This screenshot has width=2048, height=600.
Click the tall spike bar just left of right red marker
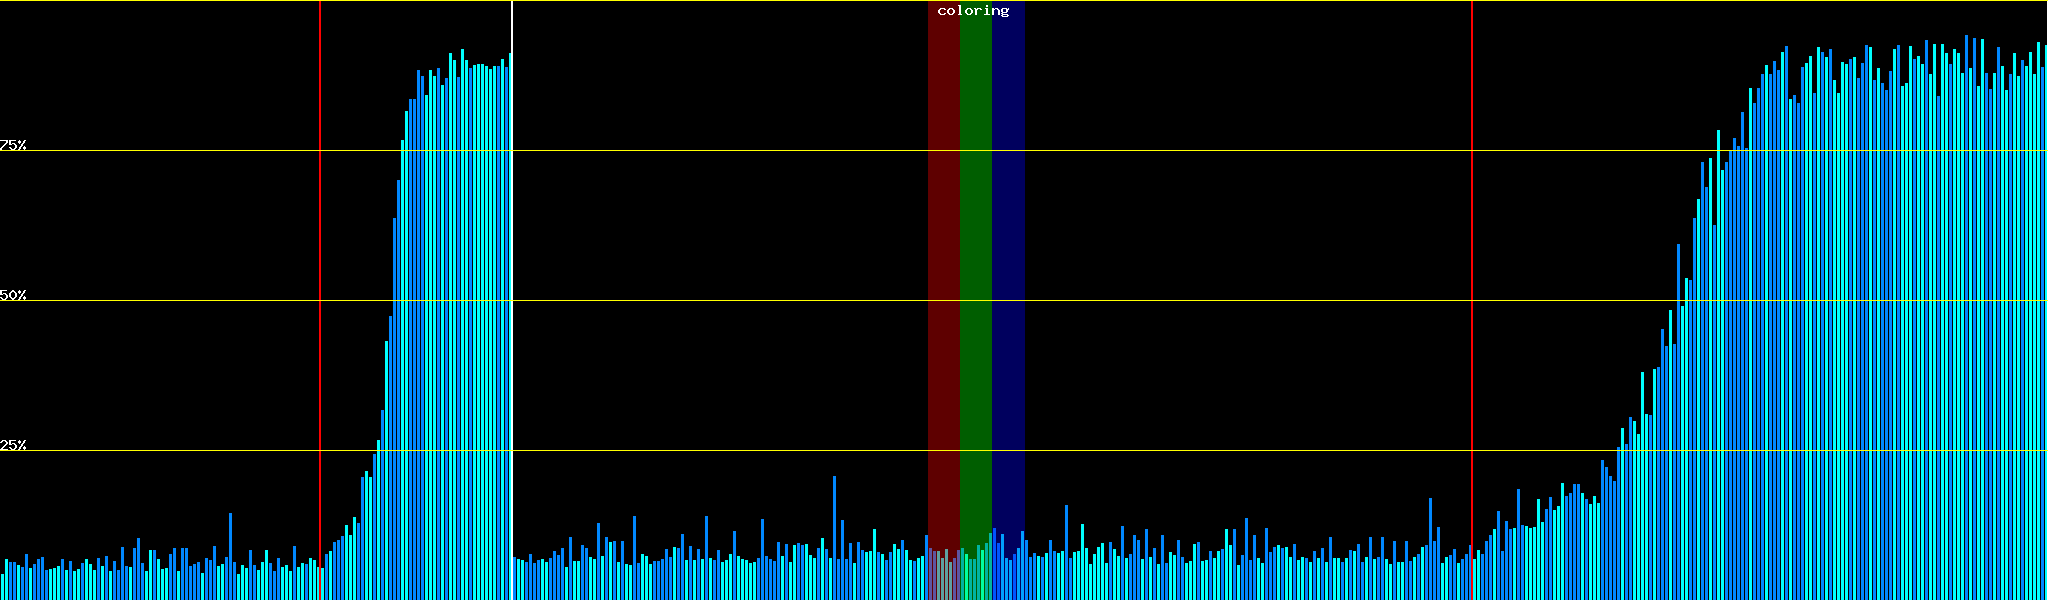[1430, 540]
